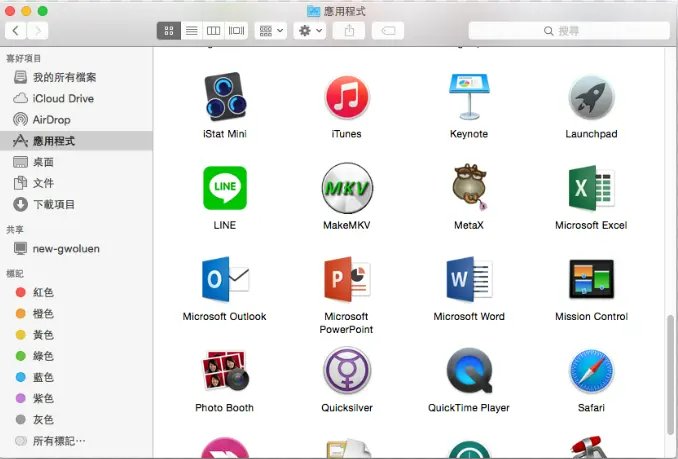This screenshot has height=459, width=678.
Task: Select the purple tag 紫色
Action: [76, 398]
